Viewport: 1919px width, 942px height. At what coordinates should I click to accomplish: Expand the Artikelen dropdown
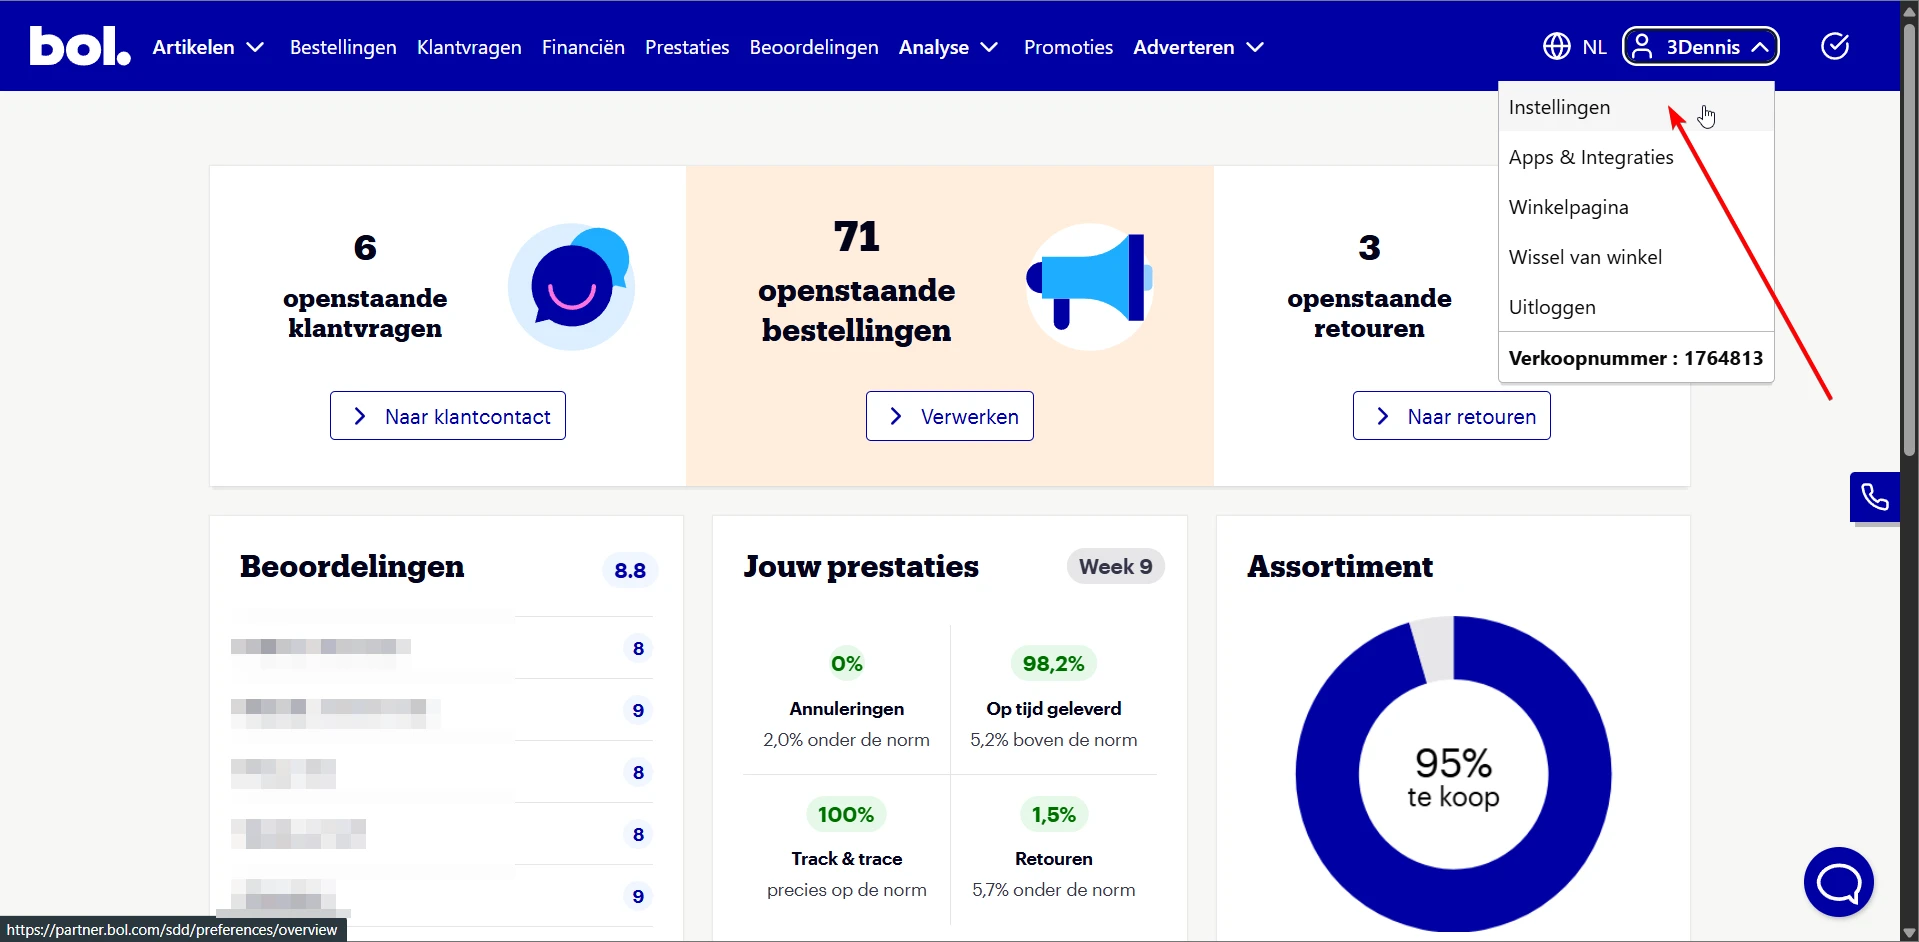208,46
